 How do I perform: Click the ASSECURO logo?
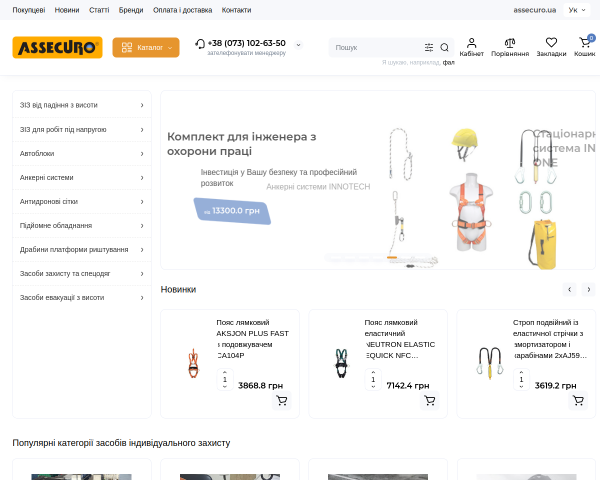[57, 47]
